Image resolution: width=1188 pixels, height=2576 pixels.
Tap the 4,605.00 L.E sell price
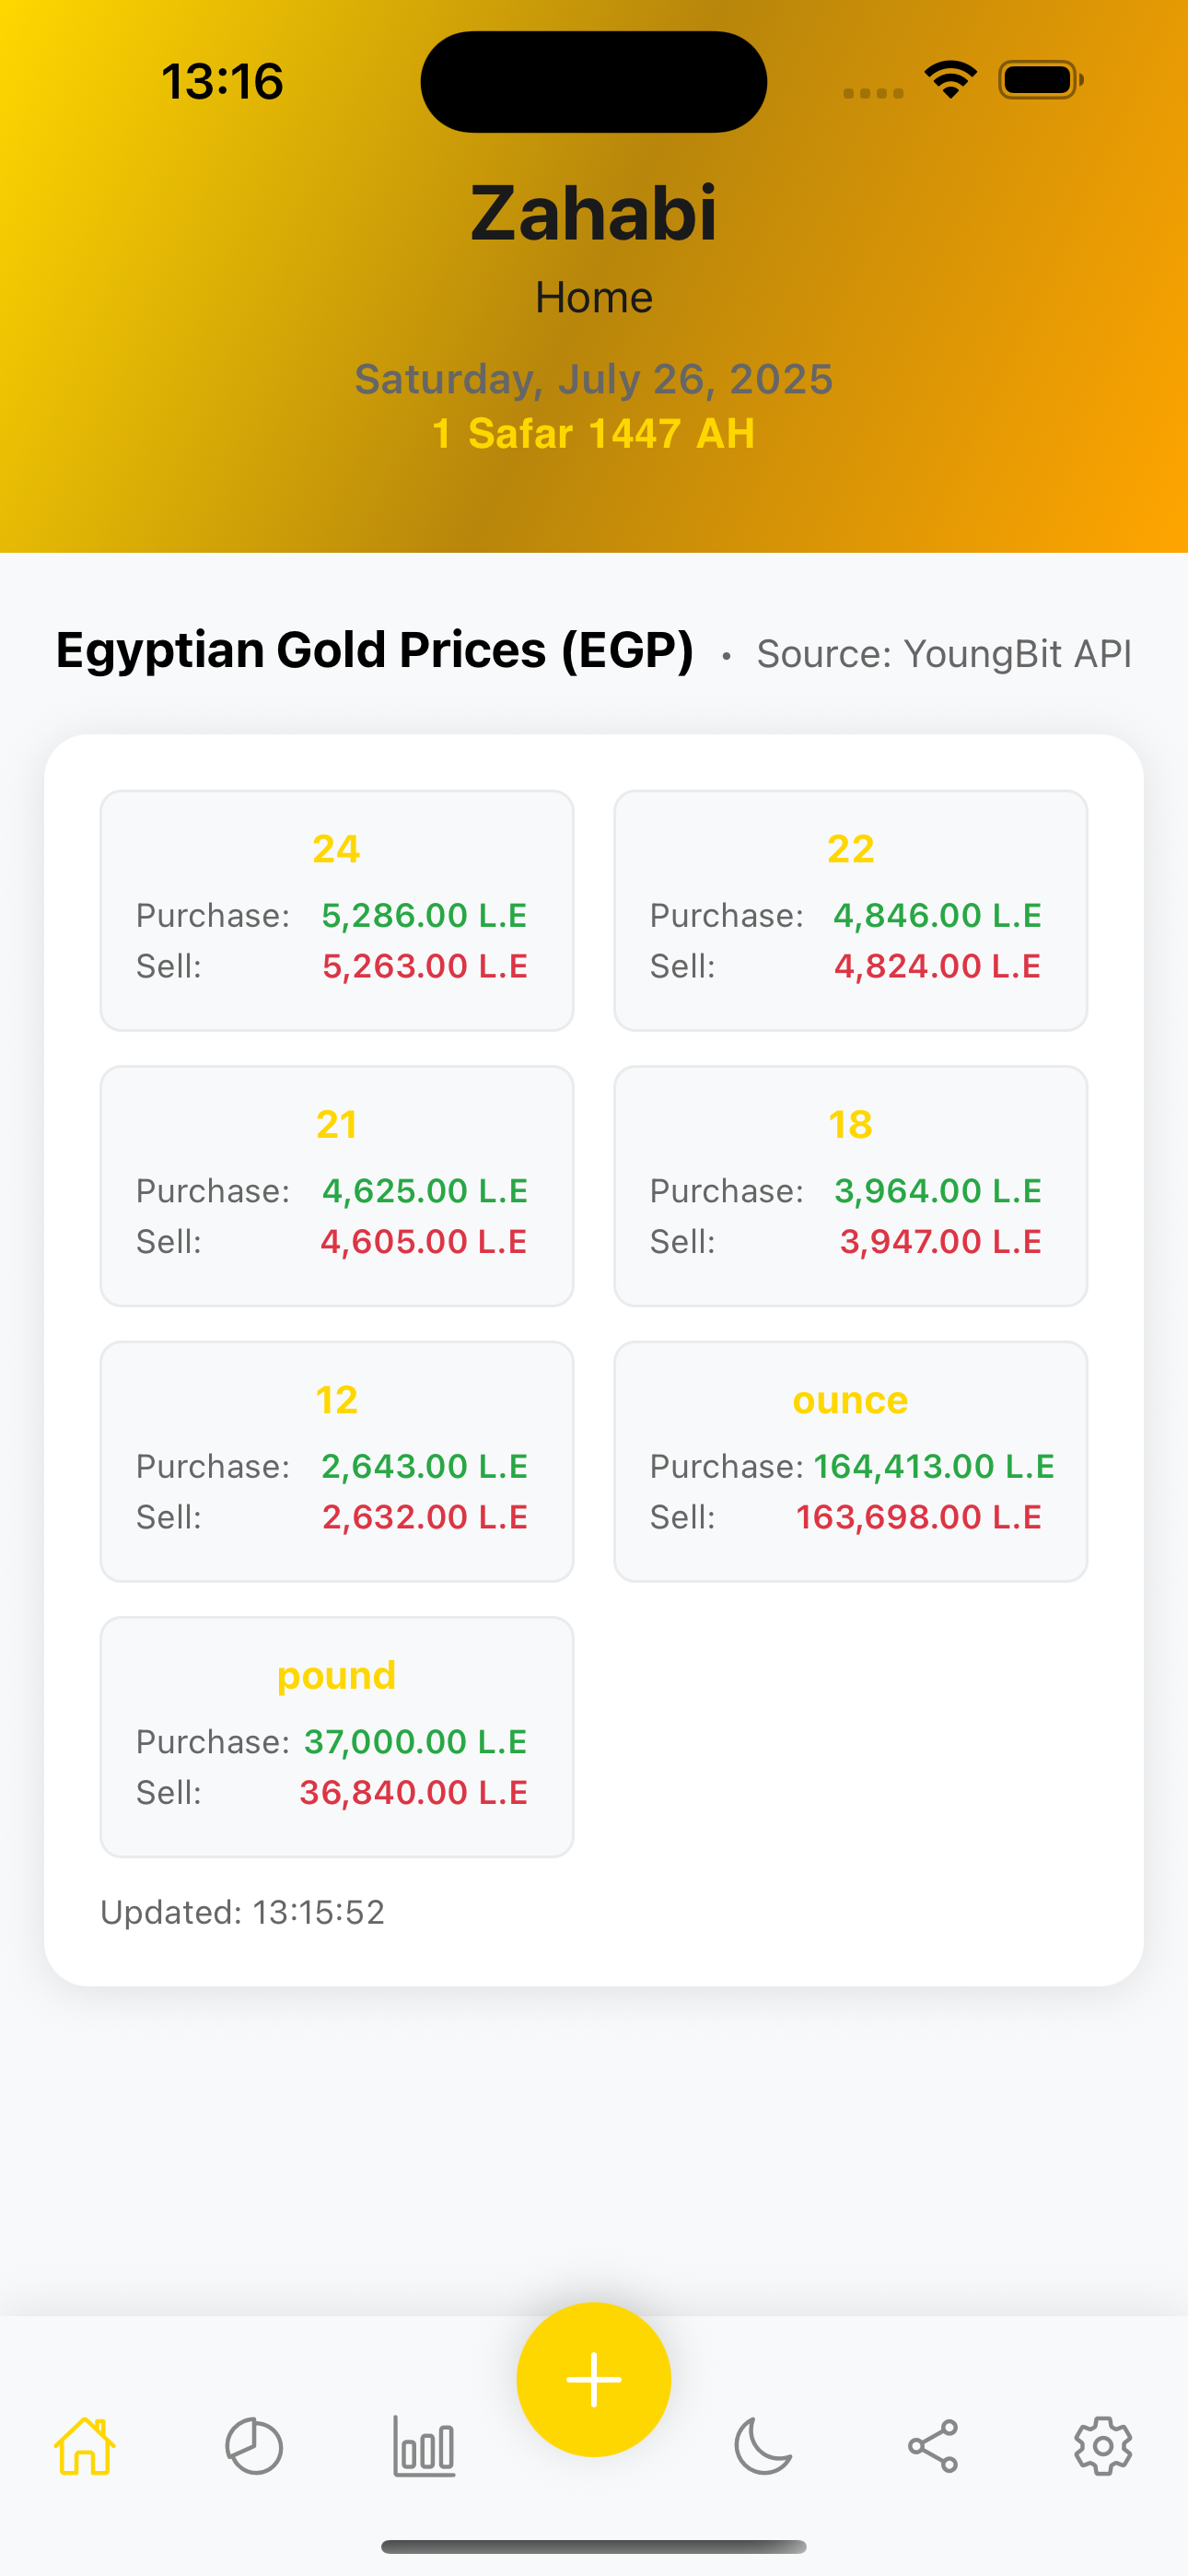(x=424, y=1241)
